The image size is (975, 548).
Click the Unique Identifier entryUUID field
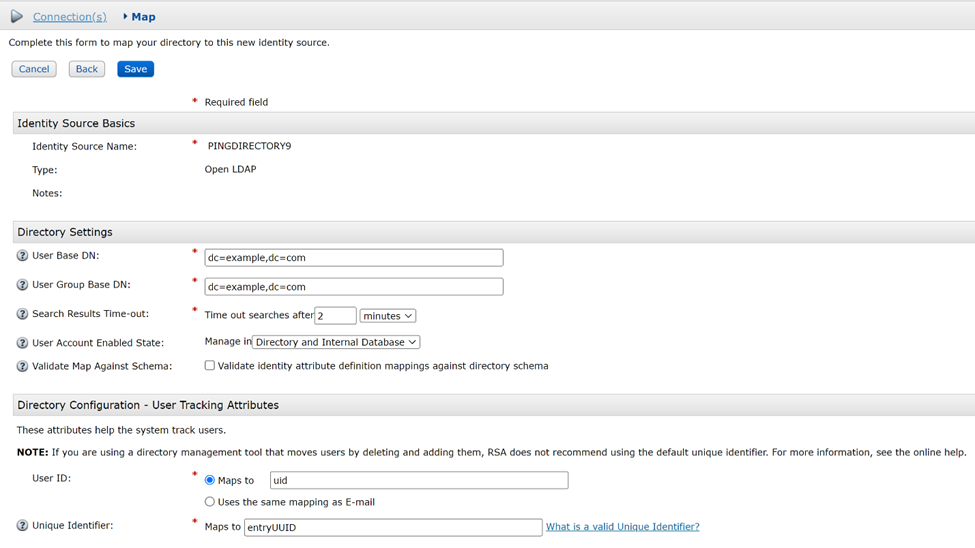click(x=393, y=527)
